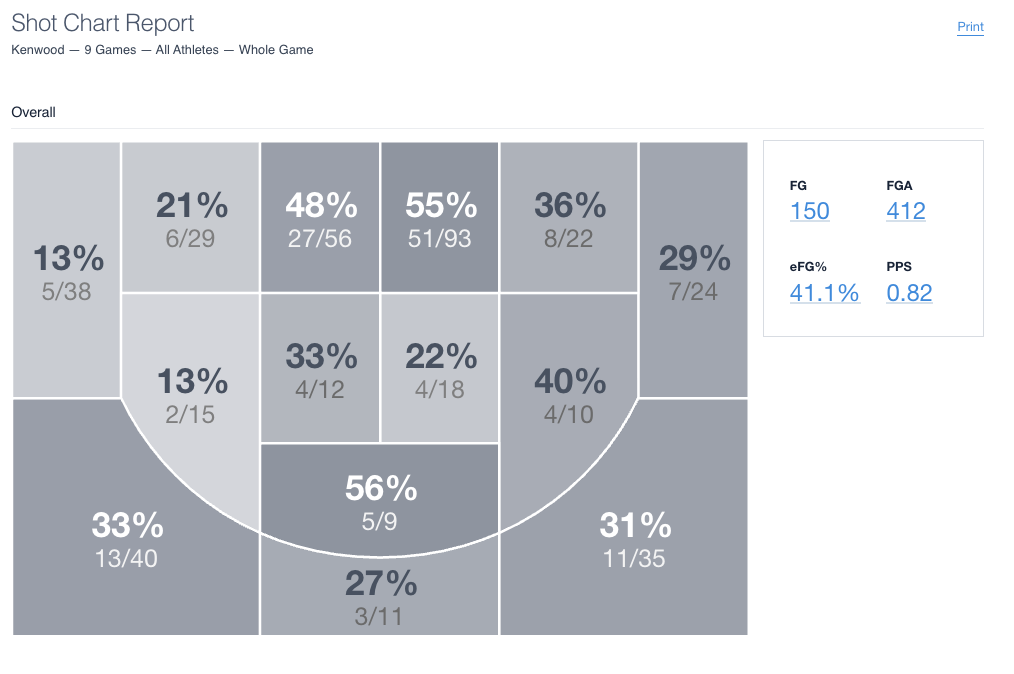
Task: Click the 40% zone showing 4/10
Action: click(x=569, y=395)
